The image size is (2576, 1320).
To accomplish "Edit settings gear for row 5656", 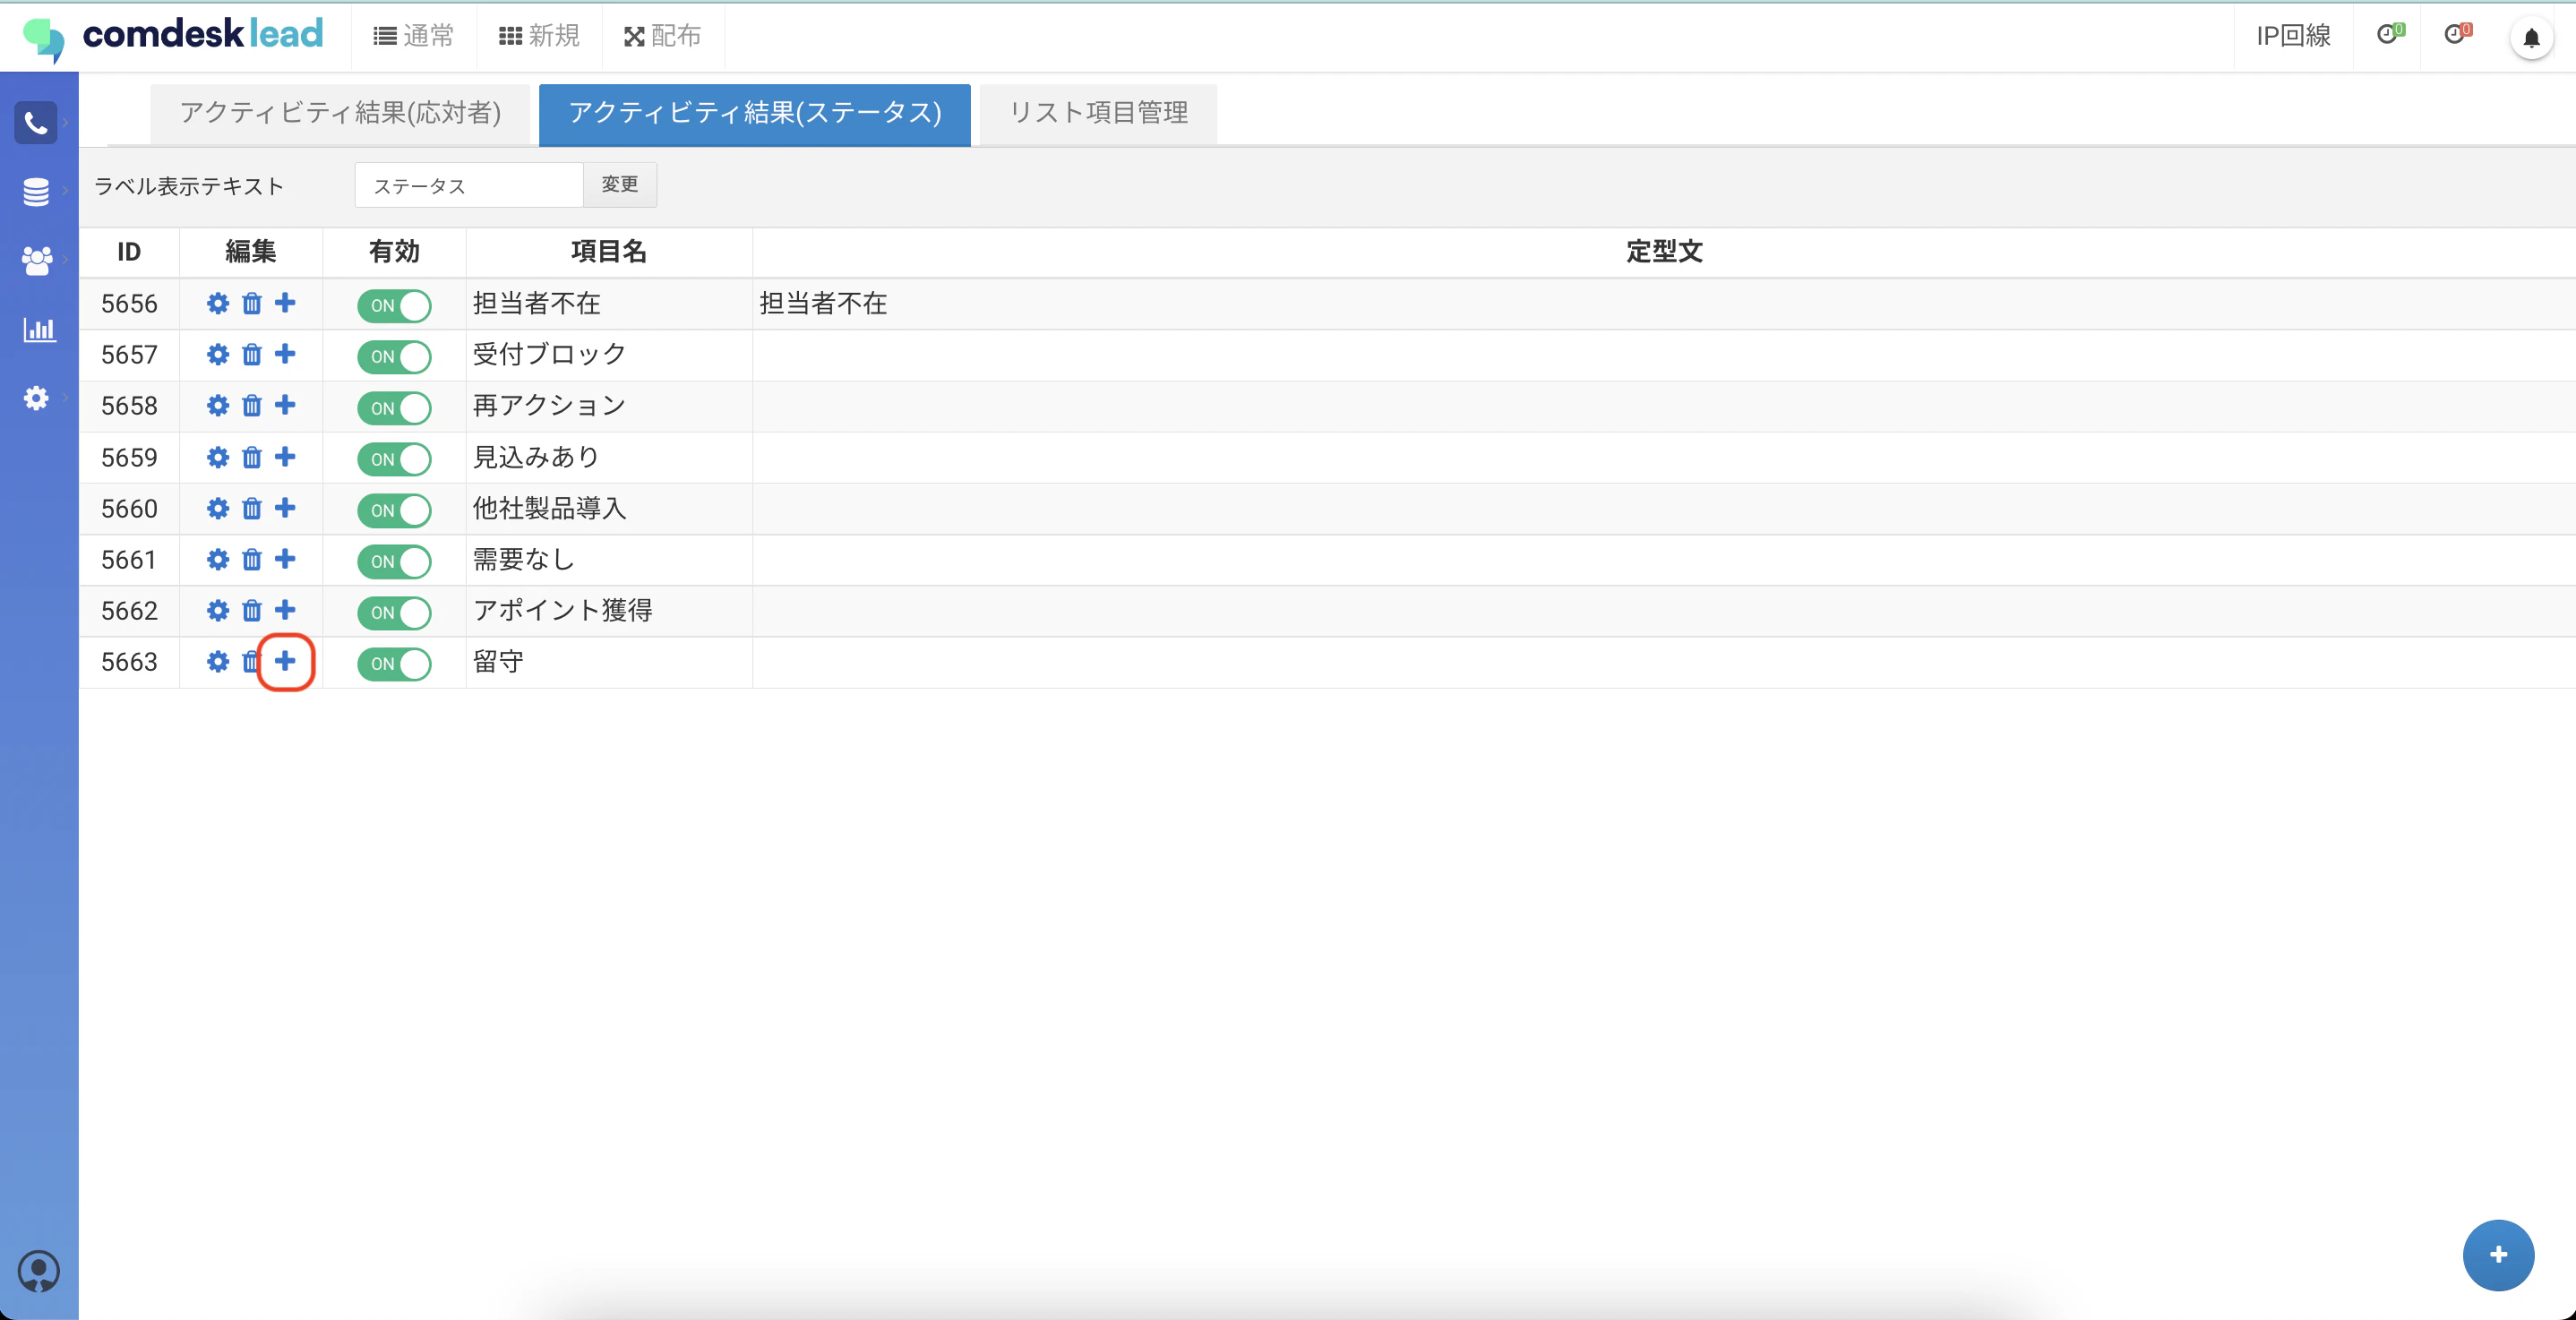I will 218,303.
